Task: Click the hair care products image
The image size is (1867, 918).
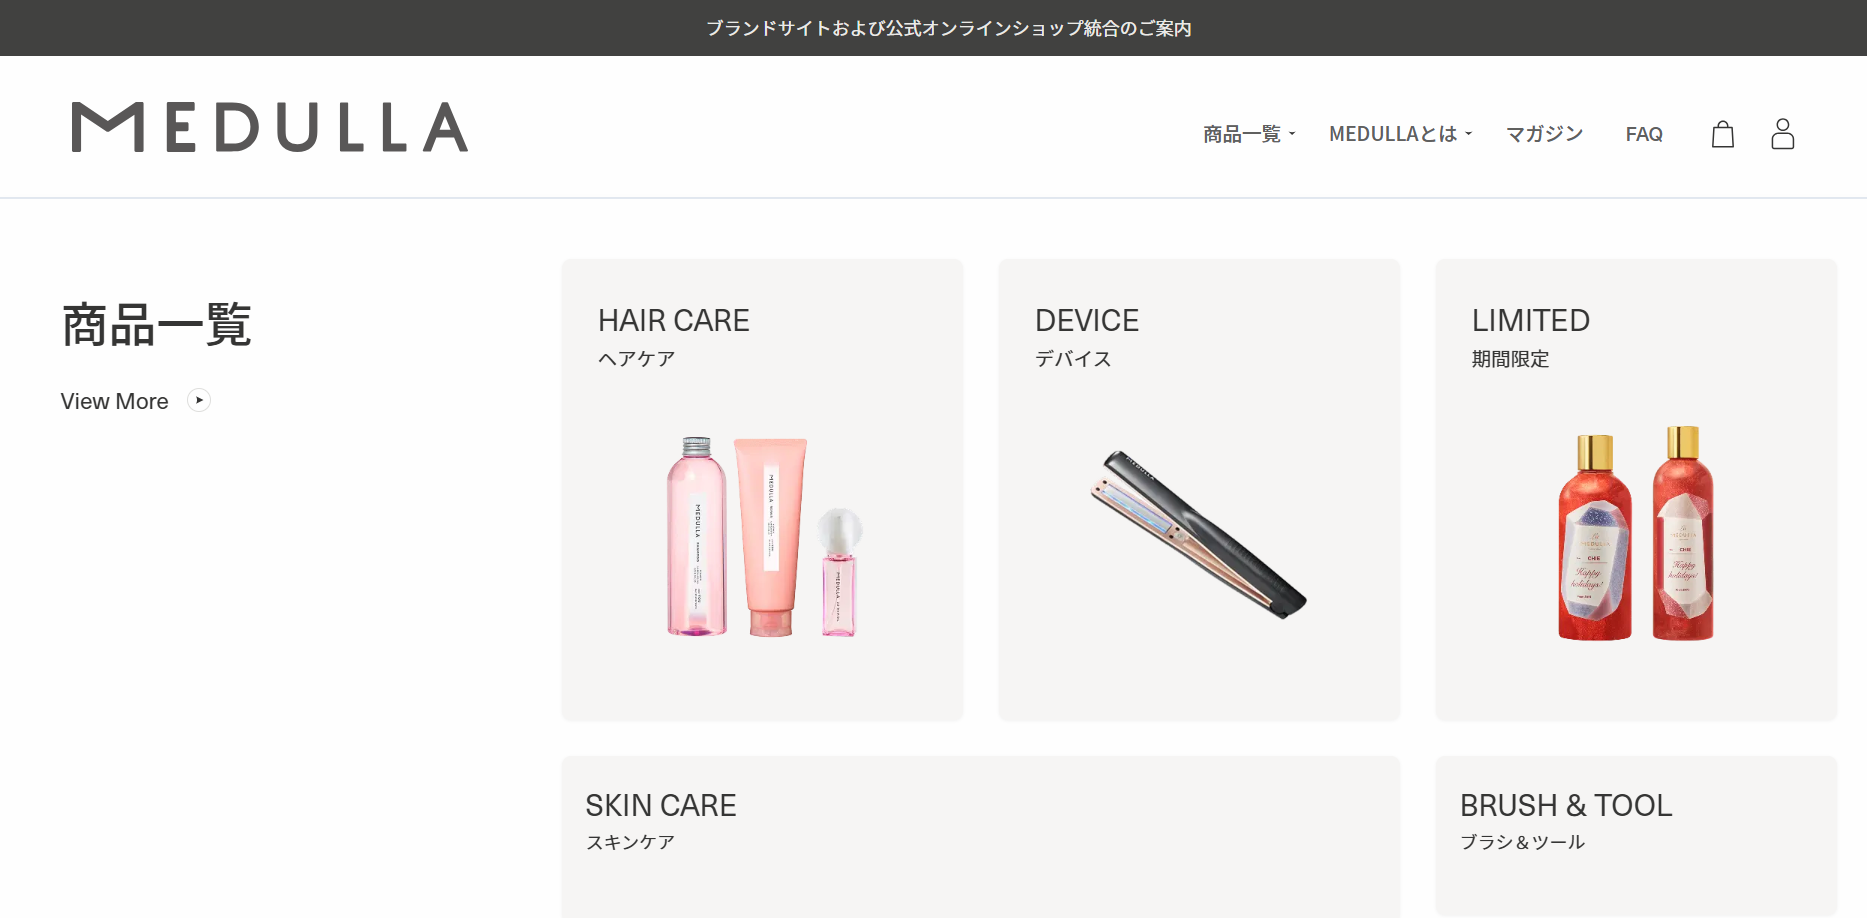Action: [764, 537]
